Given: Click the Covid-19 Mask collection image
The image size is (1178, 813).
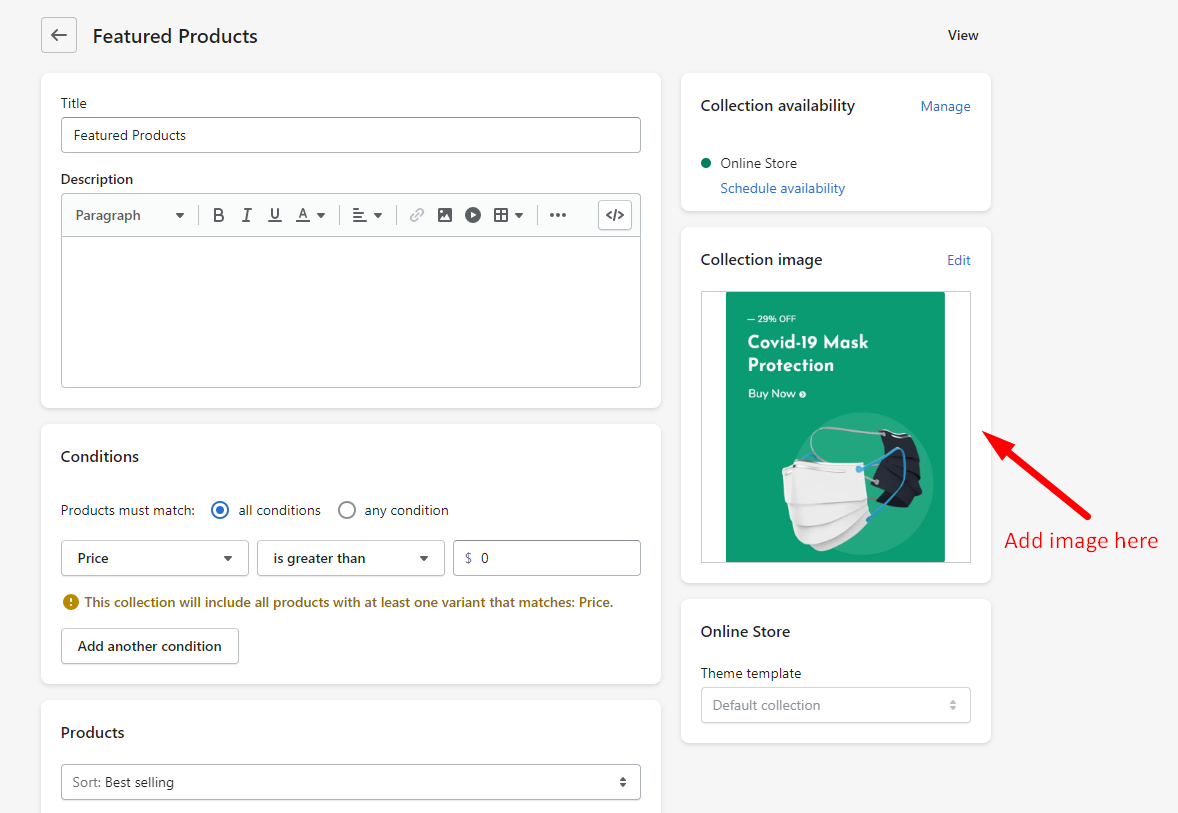Looking at the screenshot, I should click(835, 427).
